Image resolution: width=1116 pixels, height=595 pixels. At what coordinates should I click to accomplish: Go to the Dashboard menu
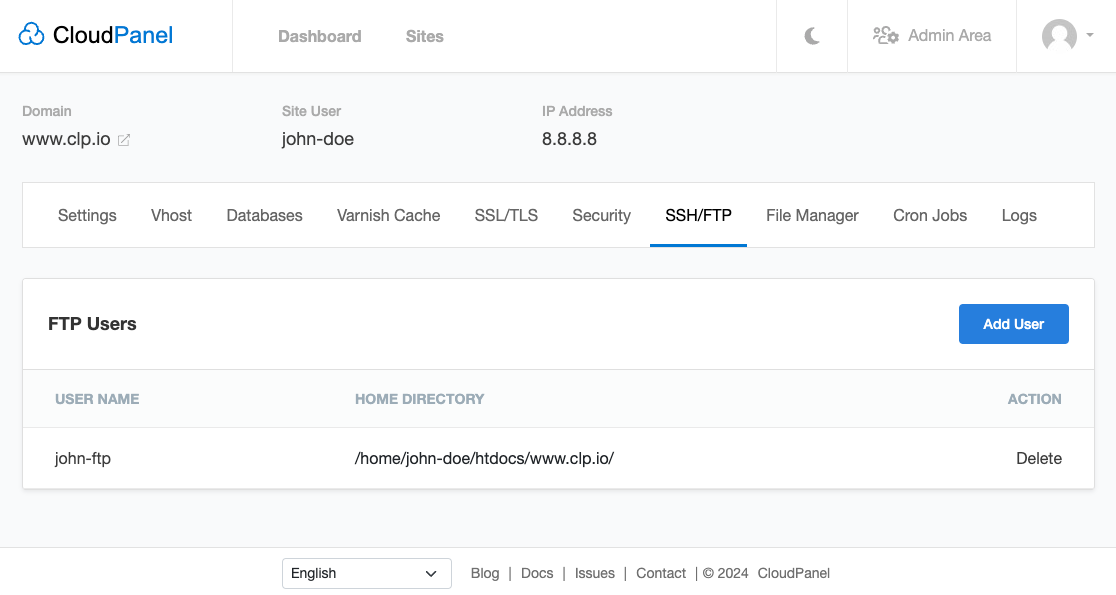click(319, 36)
